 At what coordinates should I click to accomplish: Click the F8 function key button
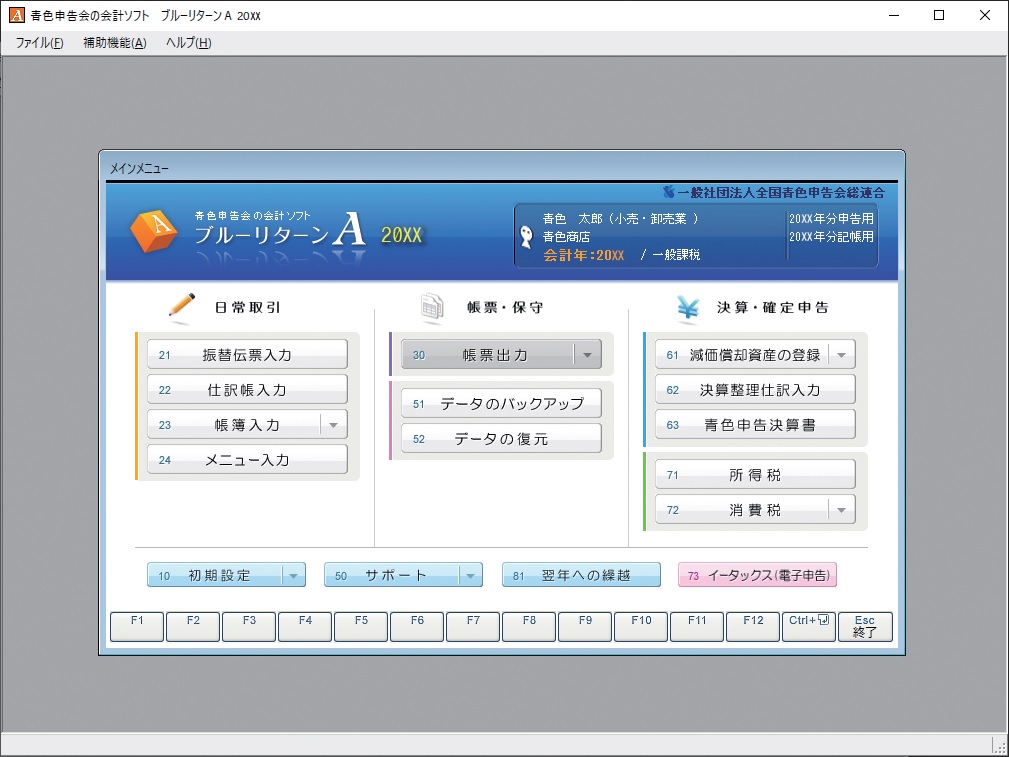pyautogui.click(x=529, y=626)
